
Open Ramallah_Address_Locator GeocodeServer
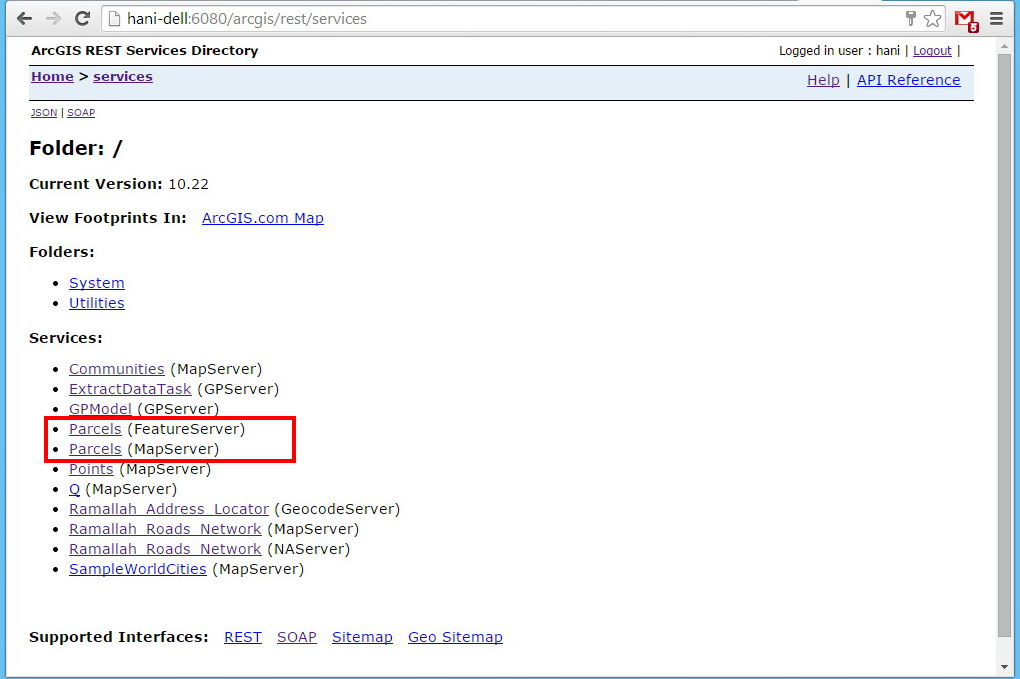click(x=168, y=509)
